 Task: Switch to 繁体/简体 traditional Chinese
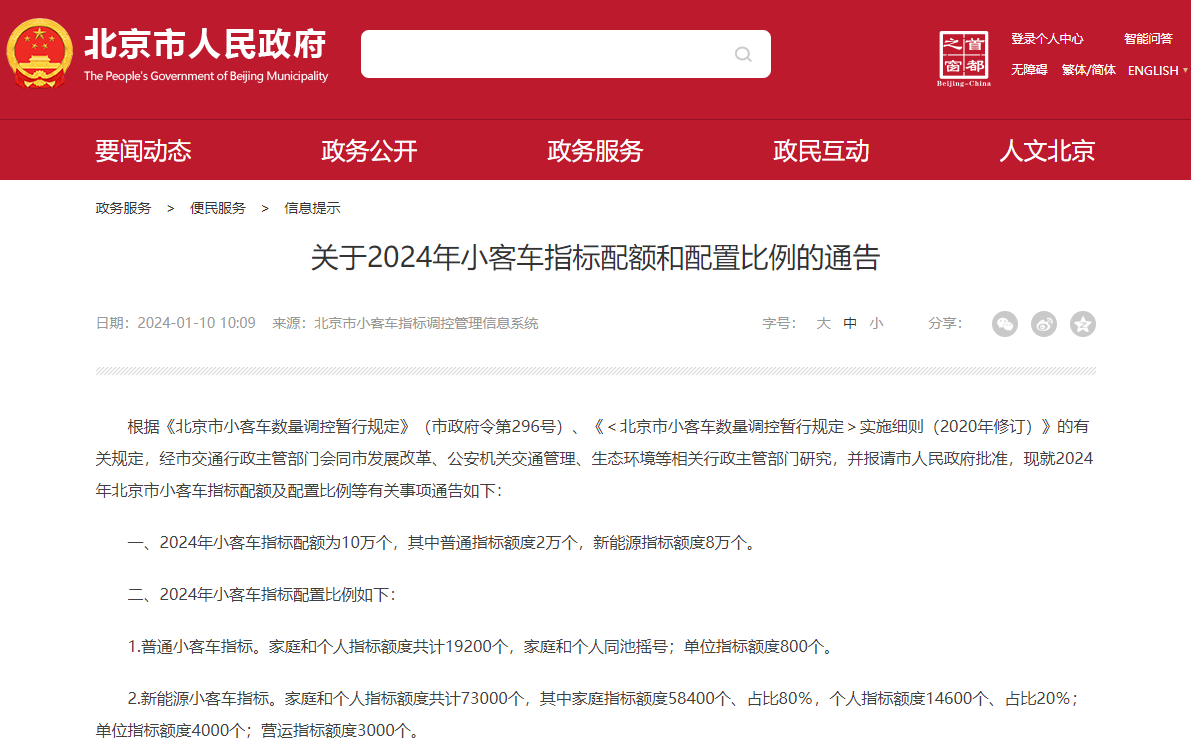(1088, 70)
